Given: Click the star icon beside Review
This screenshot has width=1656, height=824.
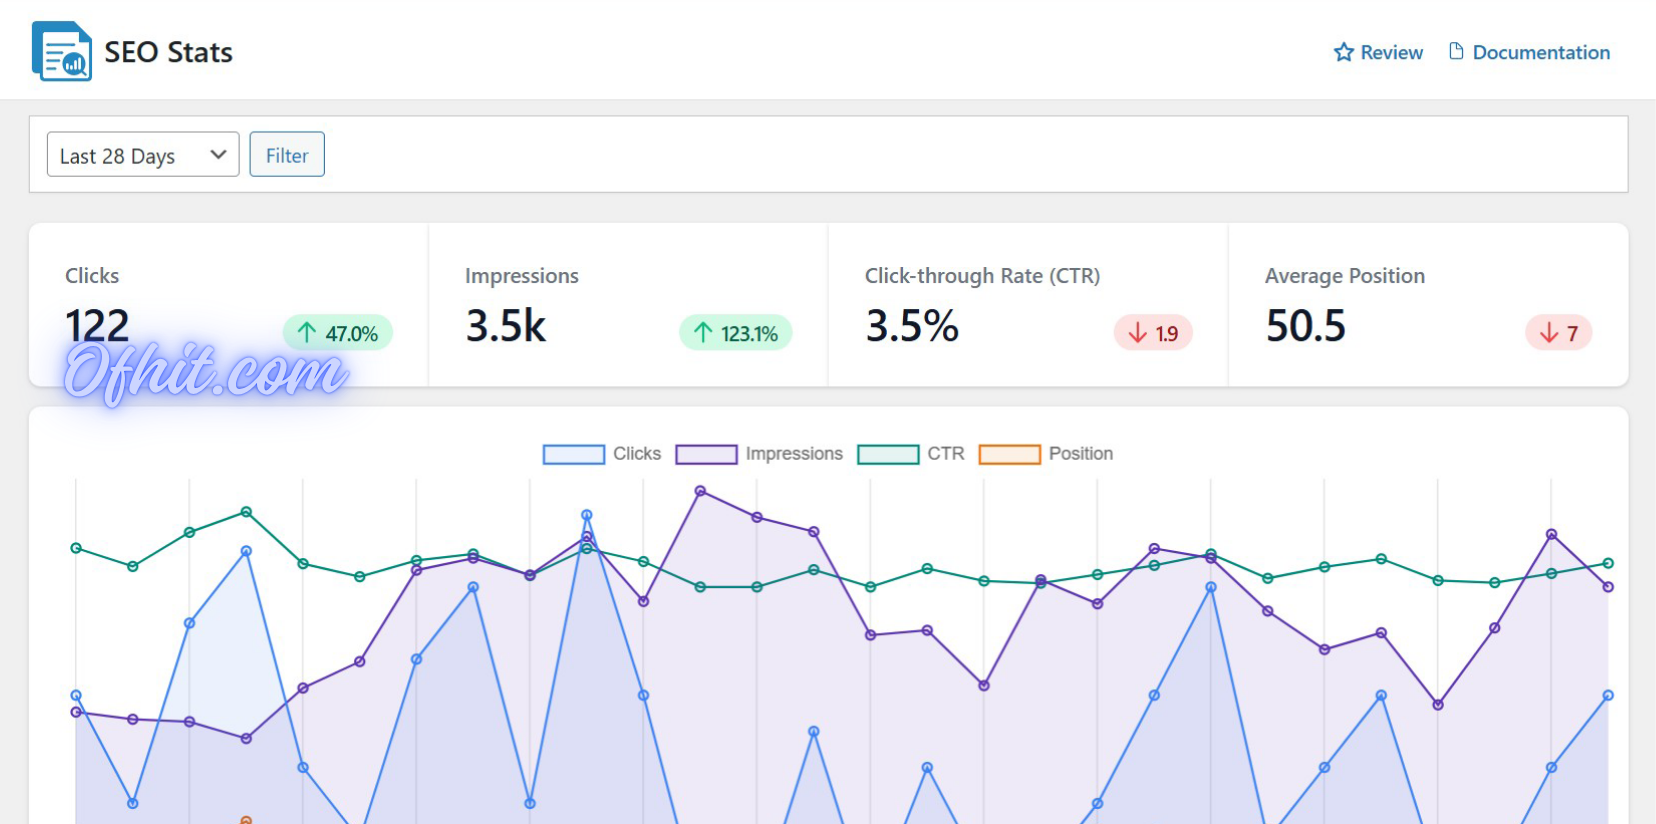Looking at the screenshot, I should (x=1343, y=52).
